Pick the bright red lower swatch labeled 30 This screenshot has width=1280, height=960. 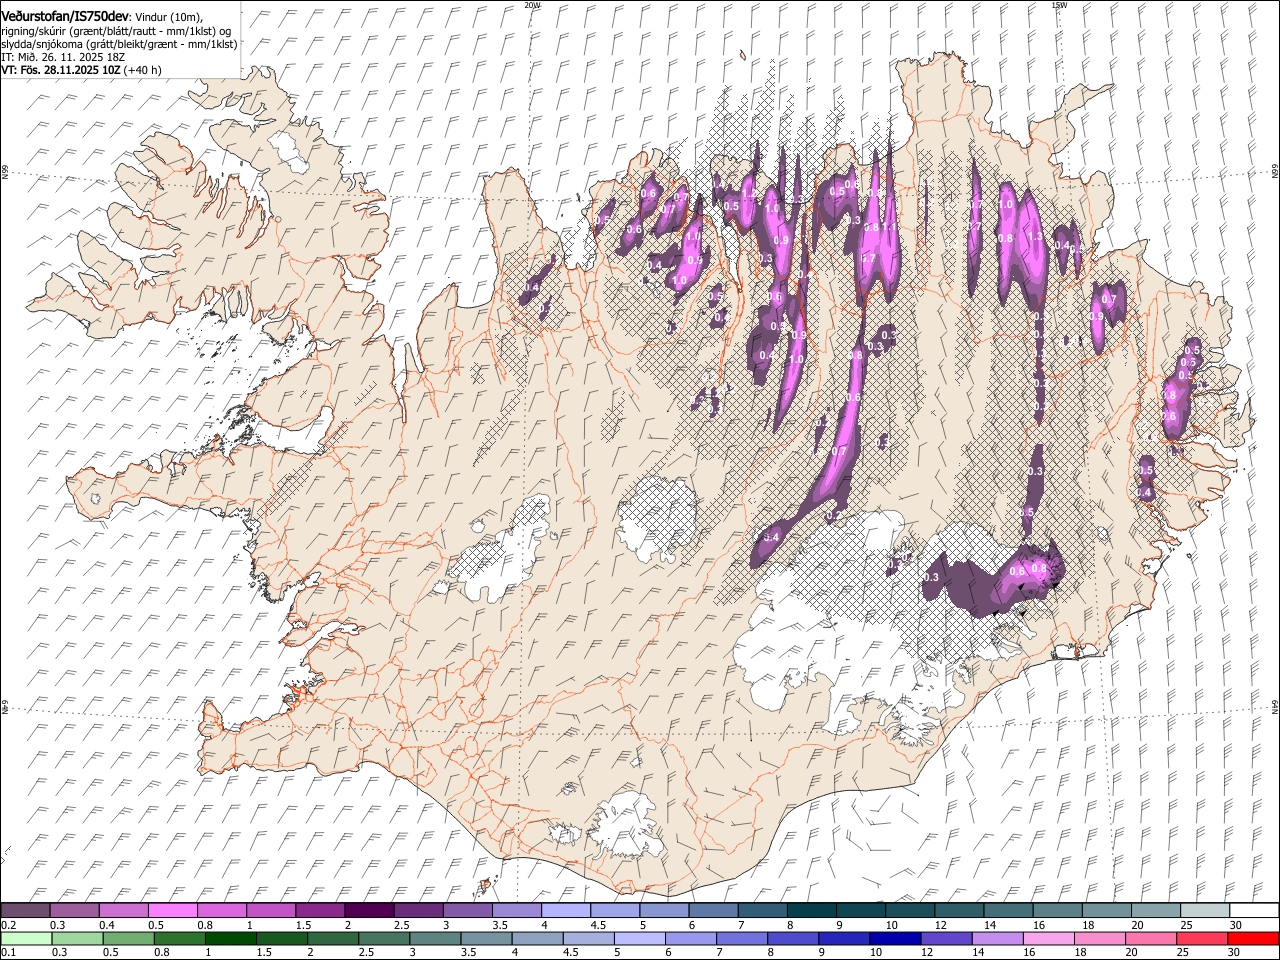[1252, 938]
